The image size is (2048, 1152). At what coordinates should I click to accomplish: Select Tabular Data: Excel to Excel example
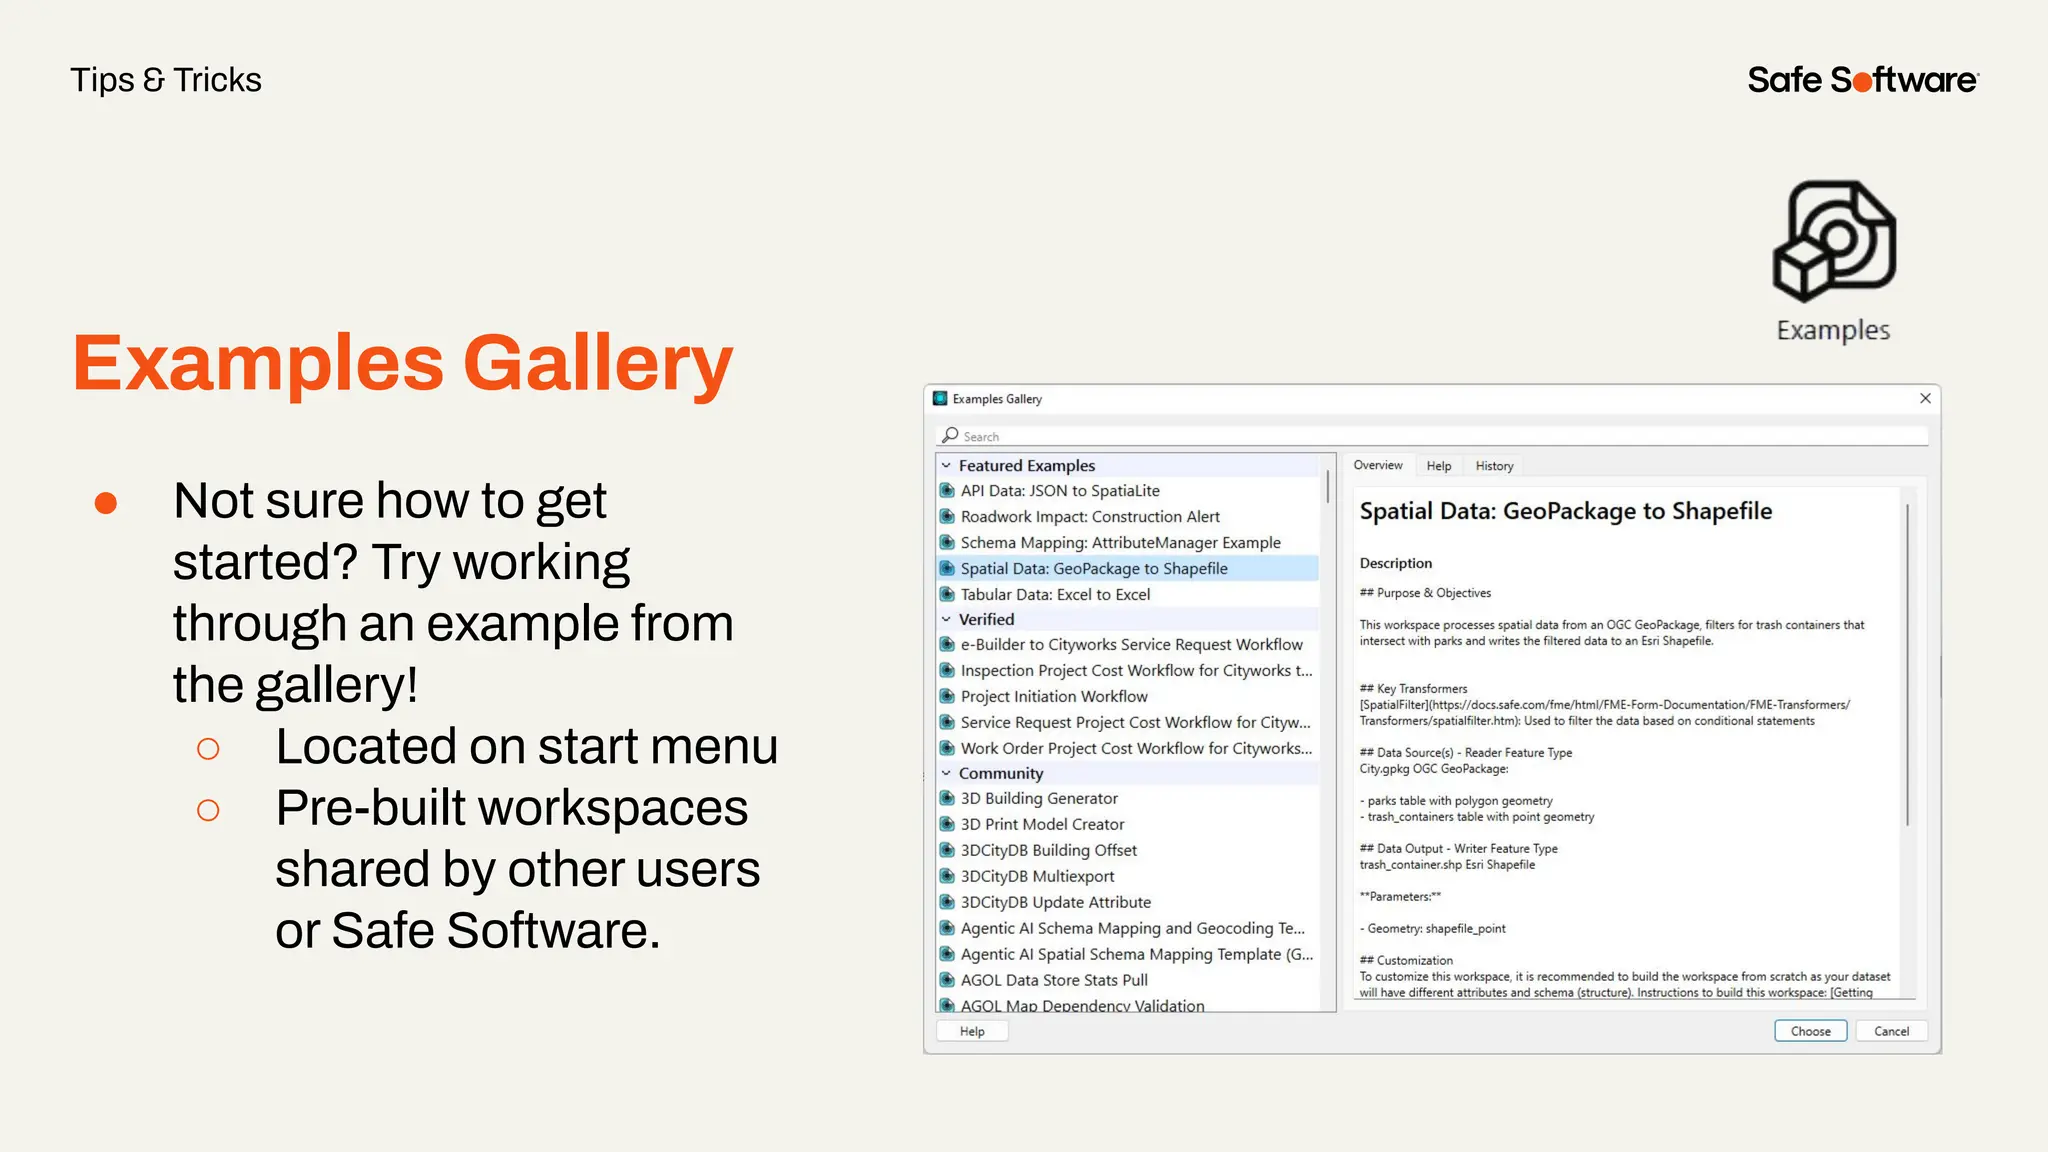coord(1055,594)
